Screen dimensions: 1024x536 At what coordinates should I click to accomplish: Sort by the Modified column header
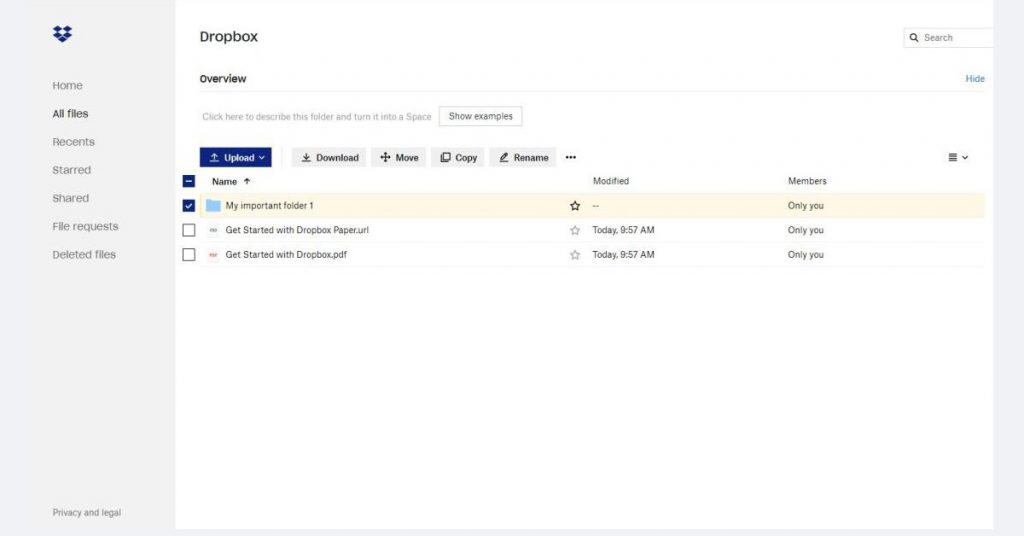point(611,181)
